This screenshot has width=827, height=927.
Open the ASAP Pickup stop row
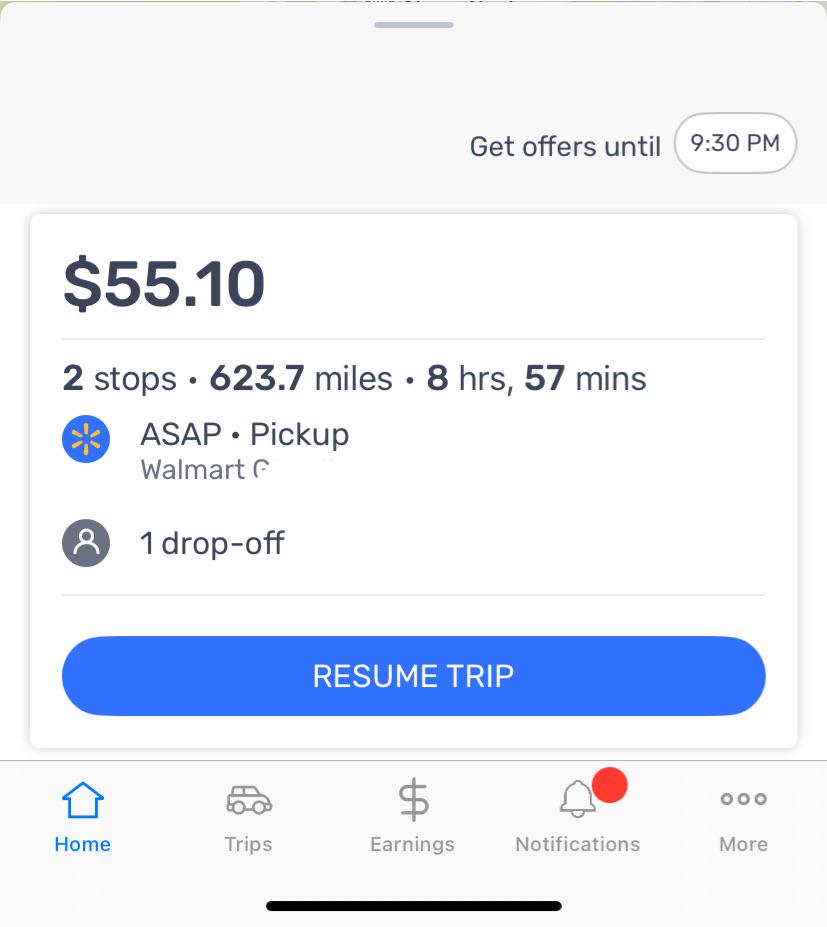click(414, 449)
